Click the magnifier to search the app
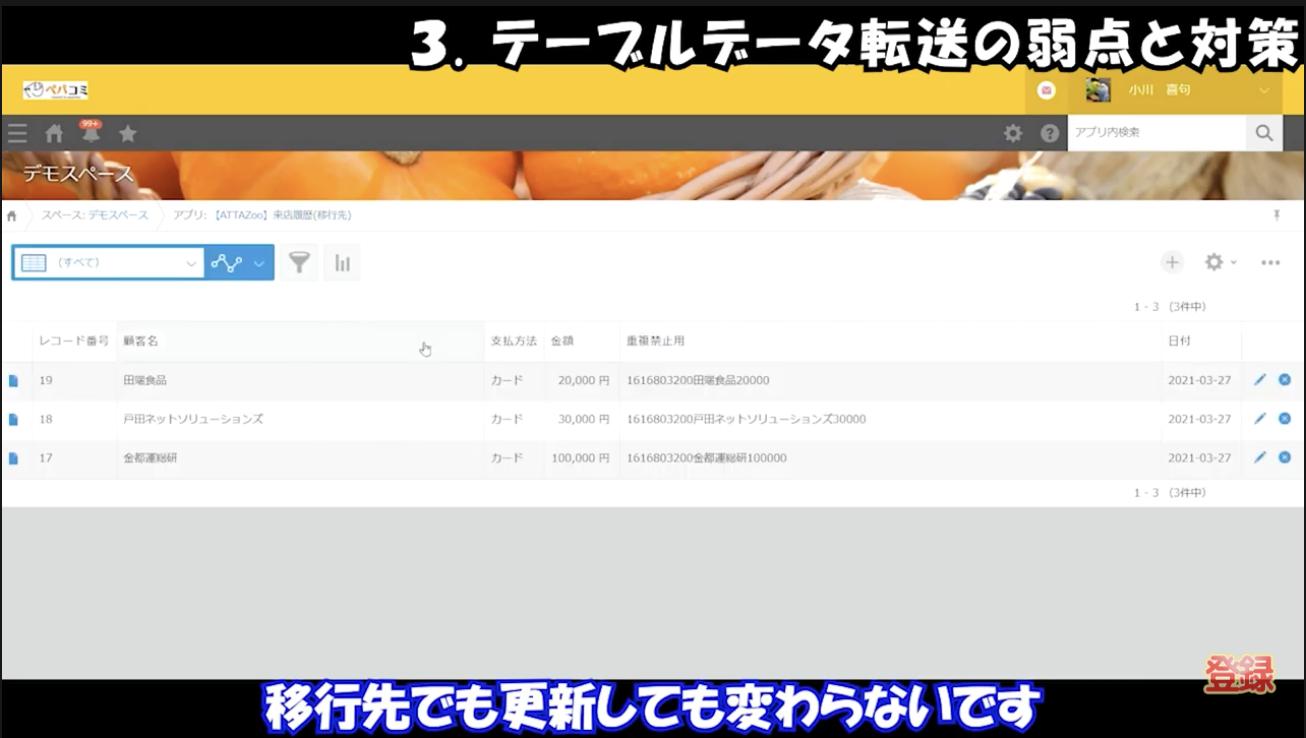 pyautogui.click(x=1264, y=132)
